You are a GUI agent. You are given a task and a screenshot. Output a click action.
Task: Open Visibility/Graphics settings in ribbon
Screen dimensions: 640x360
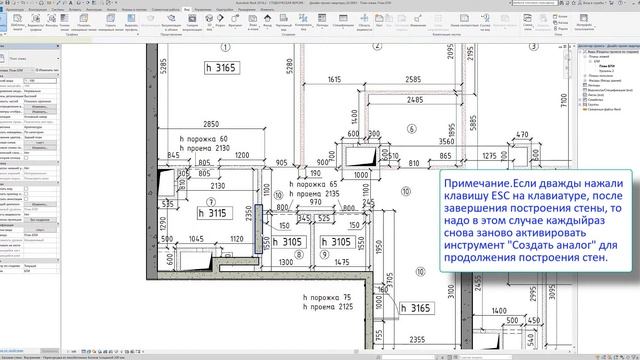coord(36,22)
